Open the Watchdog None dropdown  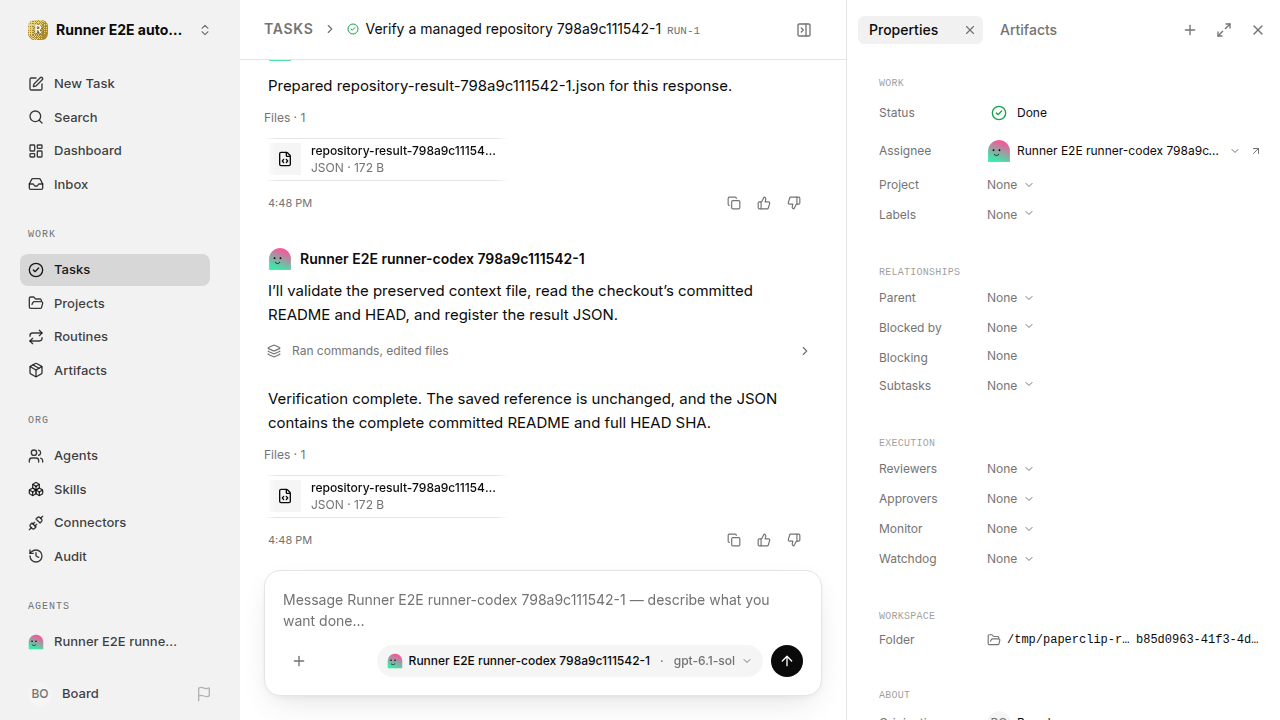[x=1010, y=559]
